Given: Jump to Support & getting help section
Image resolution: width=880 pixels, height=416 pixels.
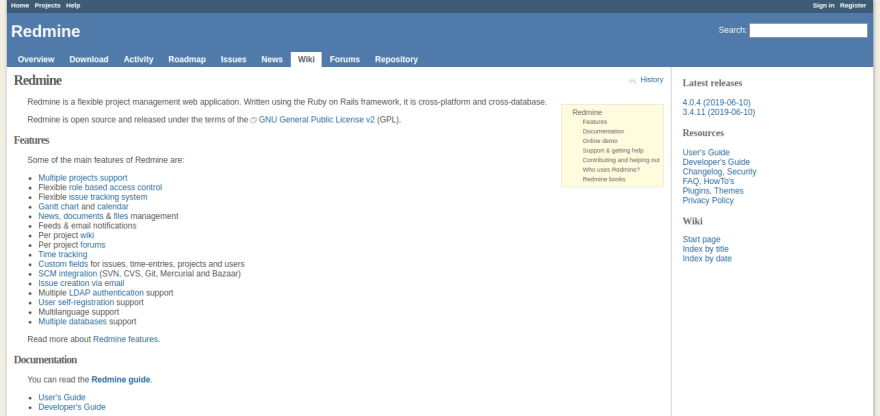Looking at the screenshot, I should coord(613,150).
